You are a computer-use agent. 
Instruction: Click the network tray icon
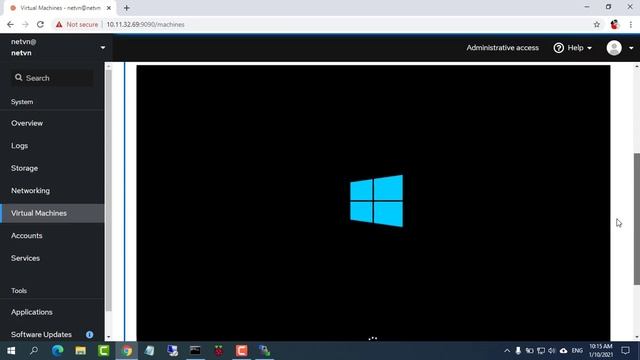pyautogui.click(x=541, y=351)
